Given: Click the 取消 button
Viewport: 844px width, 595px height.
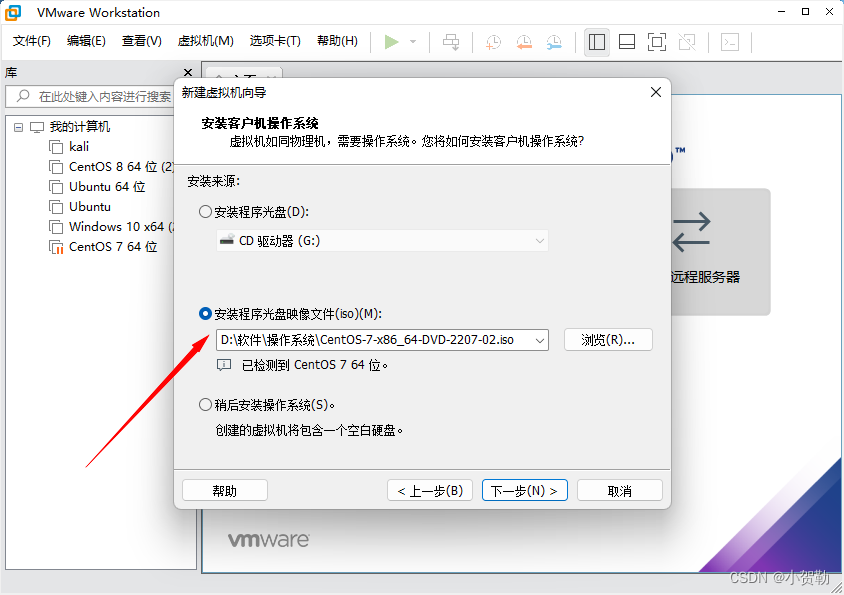Looking at the screenshot, I should (620, 491).
